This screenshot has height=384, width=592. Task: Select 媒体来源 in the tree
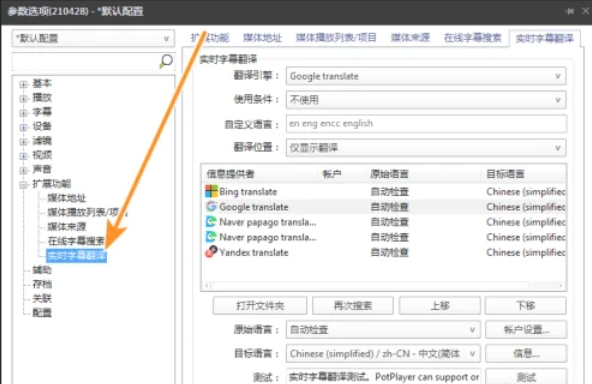coord(66,227)
